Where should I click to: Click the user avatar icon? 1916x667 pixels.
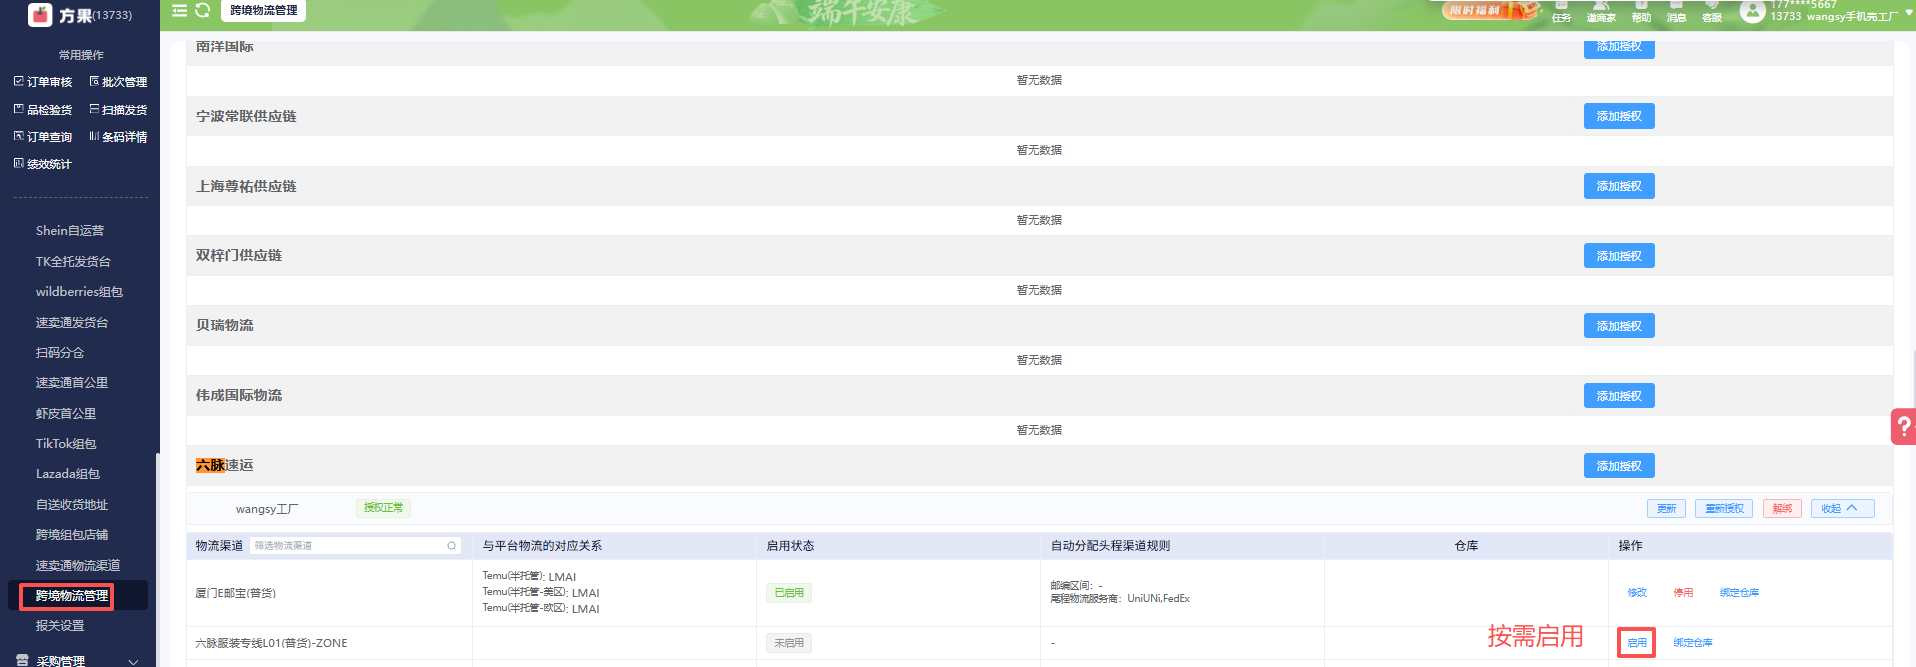click(1752, 11)
